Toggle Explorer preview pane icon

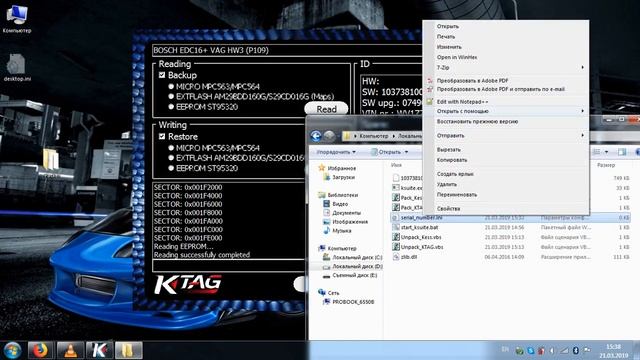click(622, 152)
